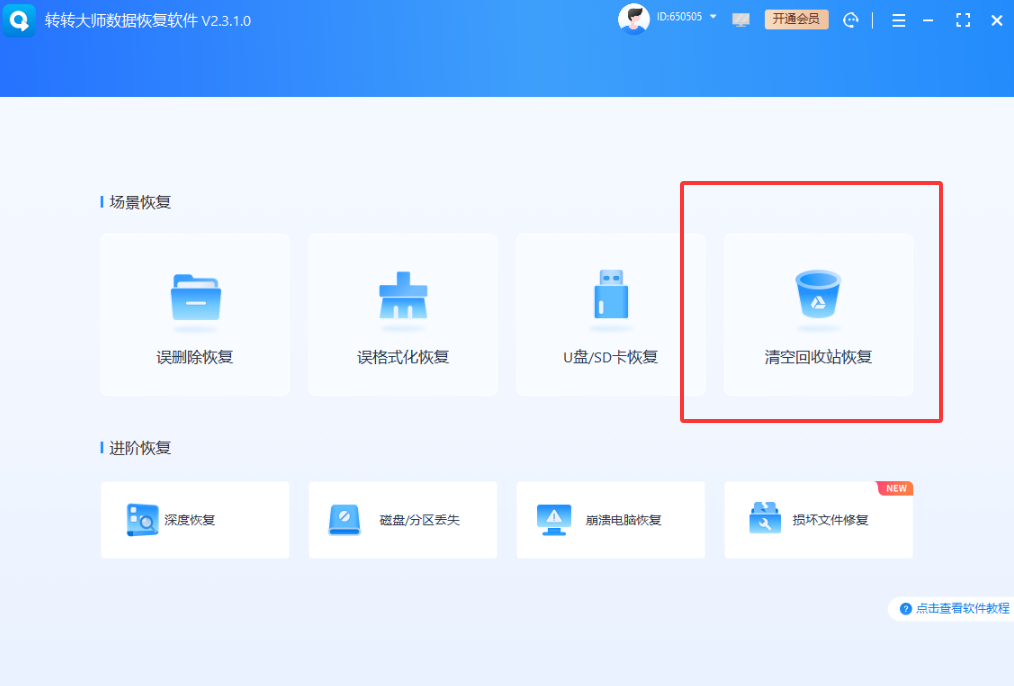Open the hamburger menu in the title bar
This screenshot has height=686, width=1014.
tap(898, 21)
